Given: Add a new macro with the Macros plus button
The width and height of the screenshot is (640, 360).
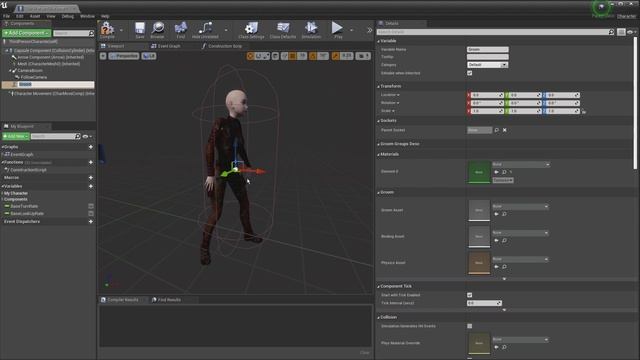Looking at the screenshot, I should pyautogui.click(x=91, y=178).
